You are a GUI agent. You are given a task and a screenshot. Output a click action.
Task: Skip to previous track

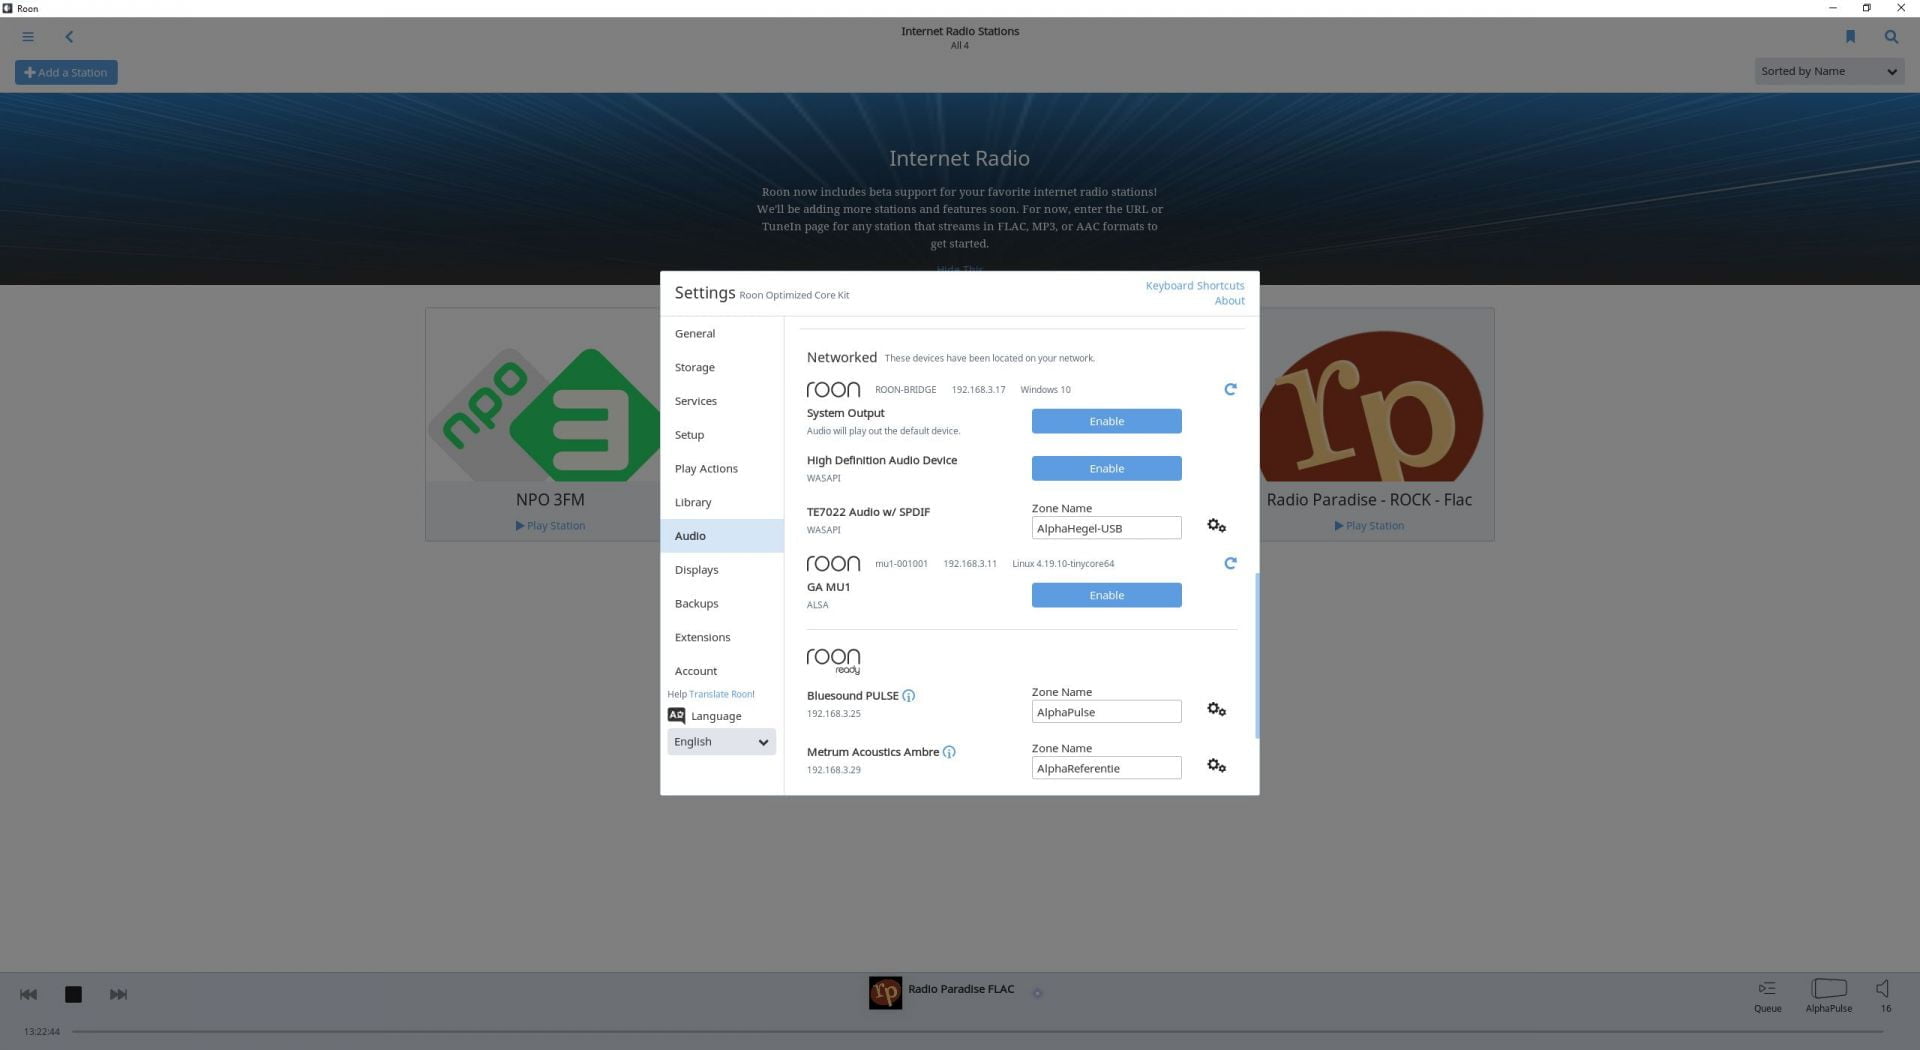[x=28, y=994]
